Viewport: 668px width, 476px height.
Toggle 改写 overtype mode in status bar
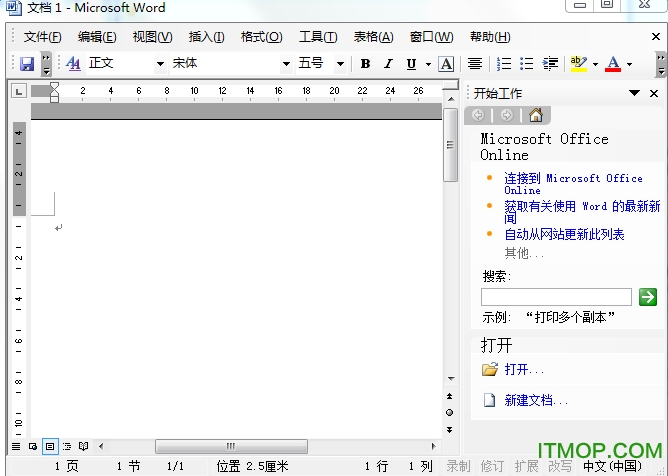pyautogui.click(x=560, y=467)
